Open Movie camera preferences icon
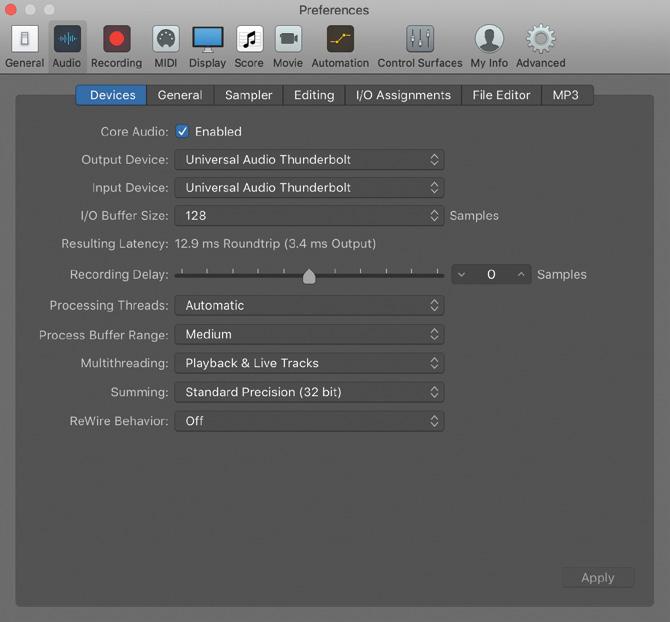The height and width of the screenshot is (622, 670). [288, 39]
